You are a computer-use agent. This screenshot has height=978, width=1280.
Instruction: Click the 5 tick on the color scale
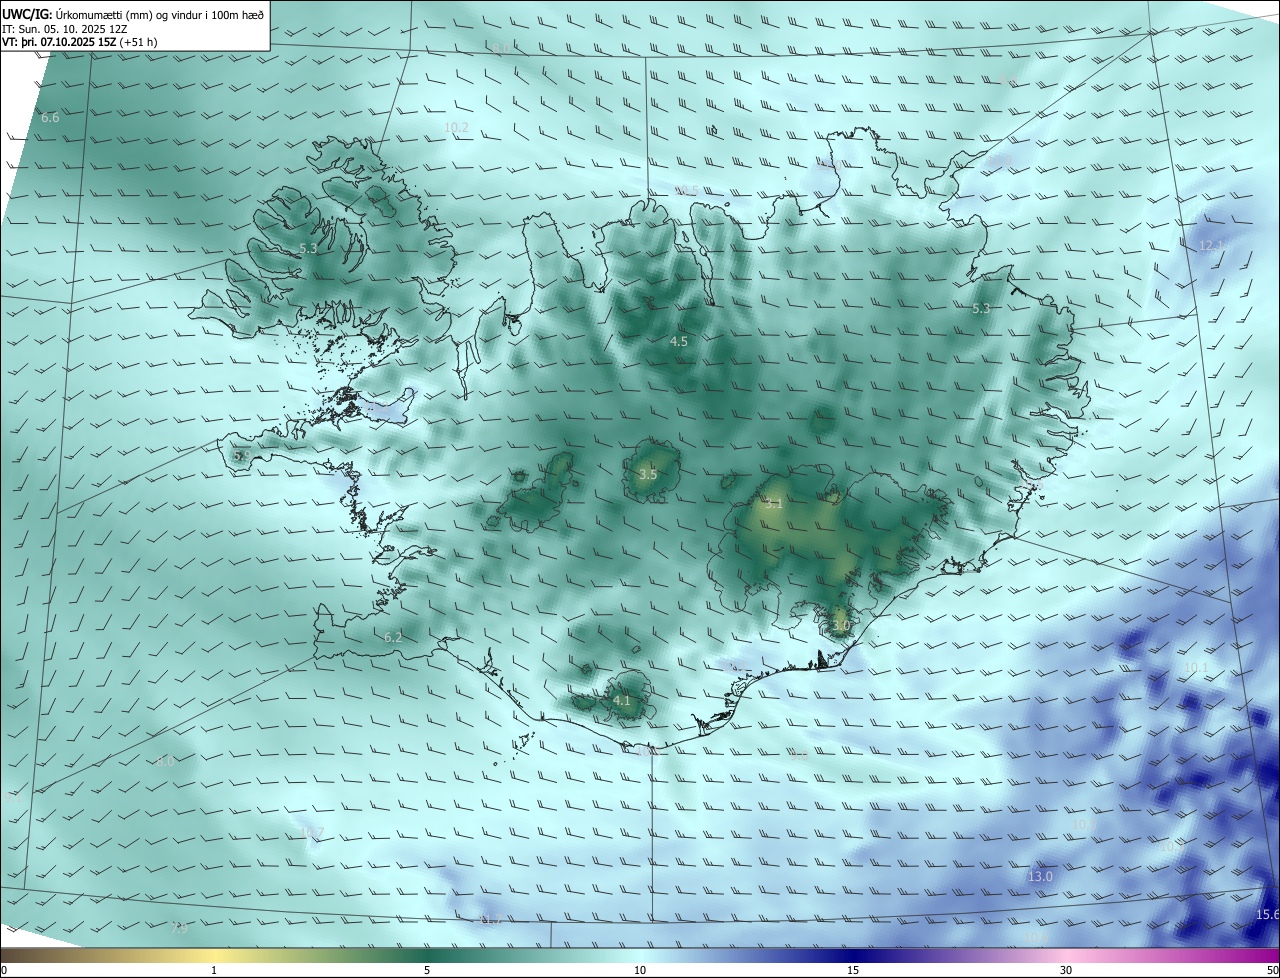(427, 970)
